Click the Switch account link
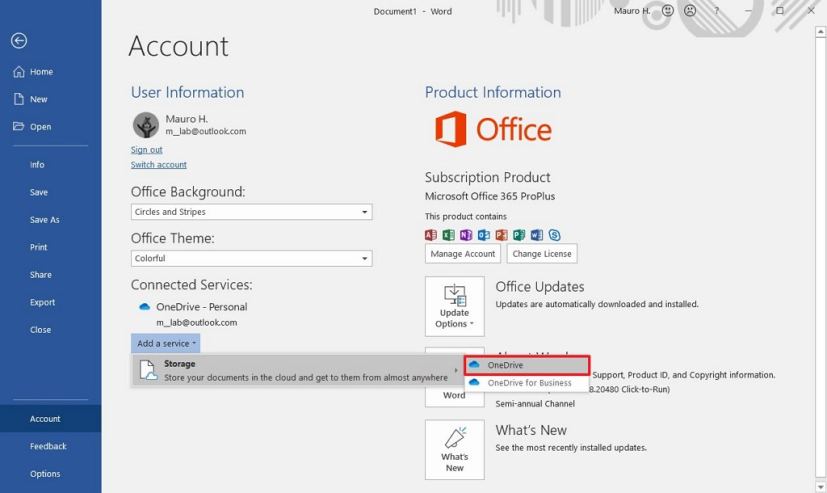827x493 pixels. click(159, 165)
